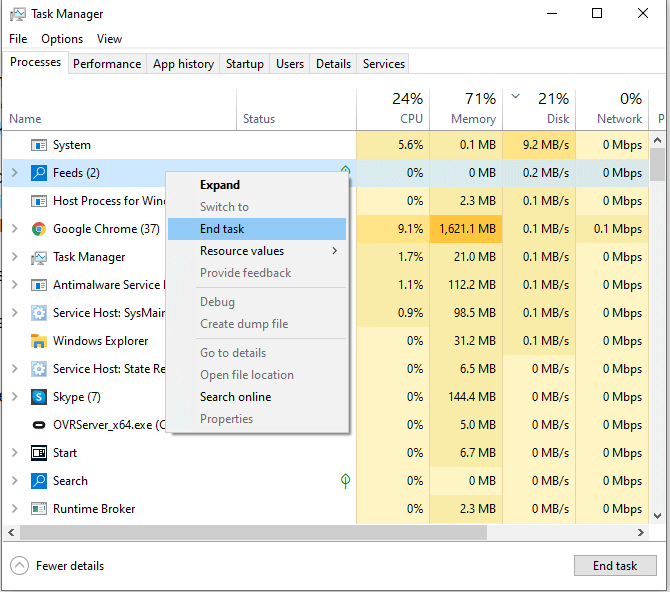Click the 0.1 Mbps Chrome network value

coord(618,229)
